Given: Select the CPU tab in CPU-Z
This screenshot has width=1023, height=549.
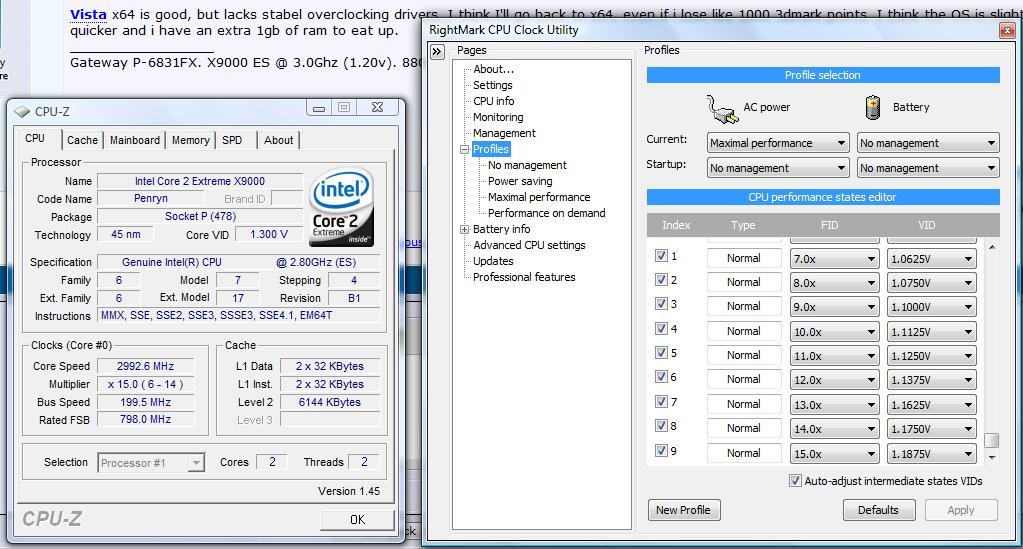Looking at the screenshot, I should tap(35, 138).
